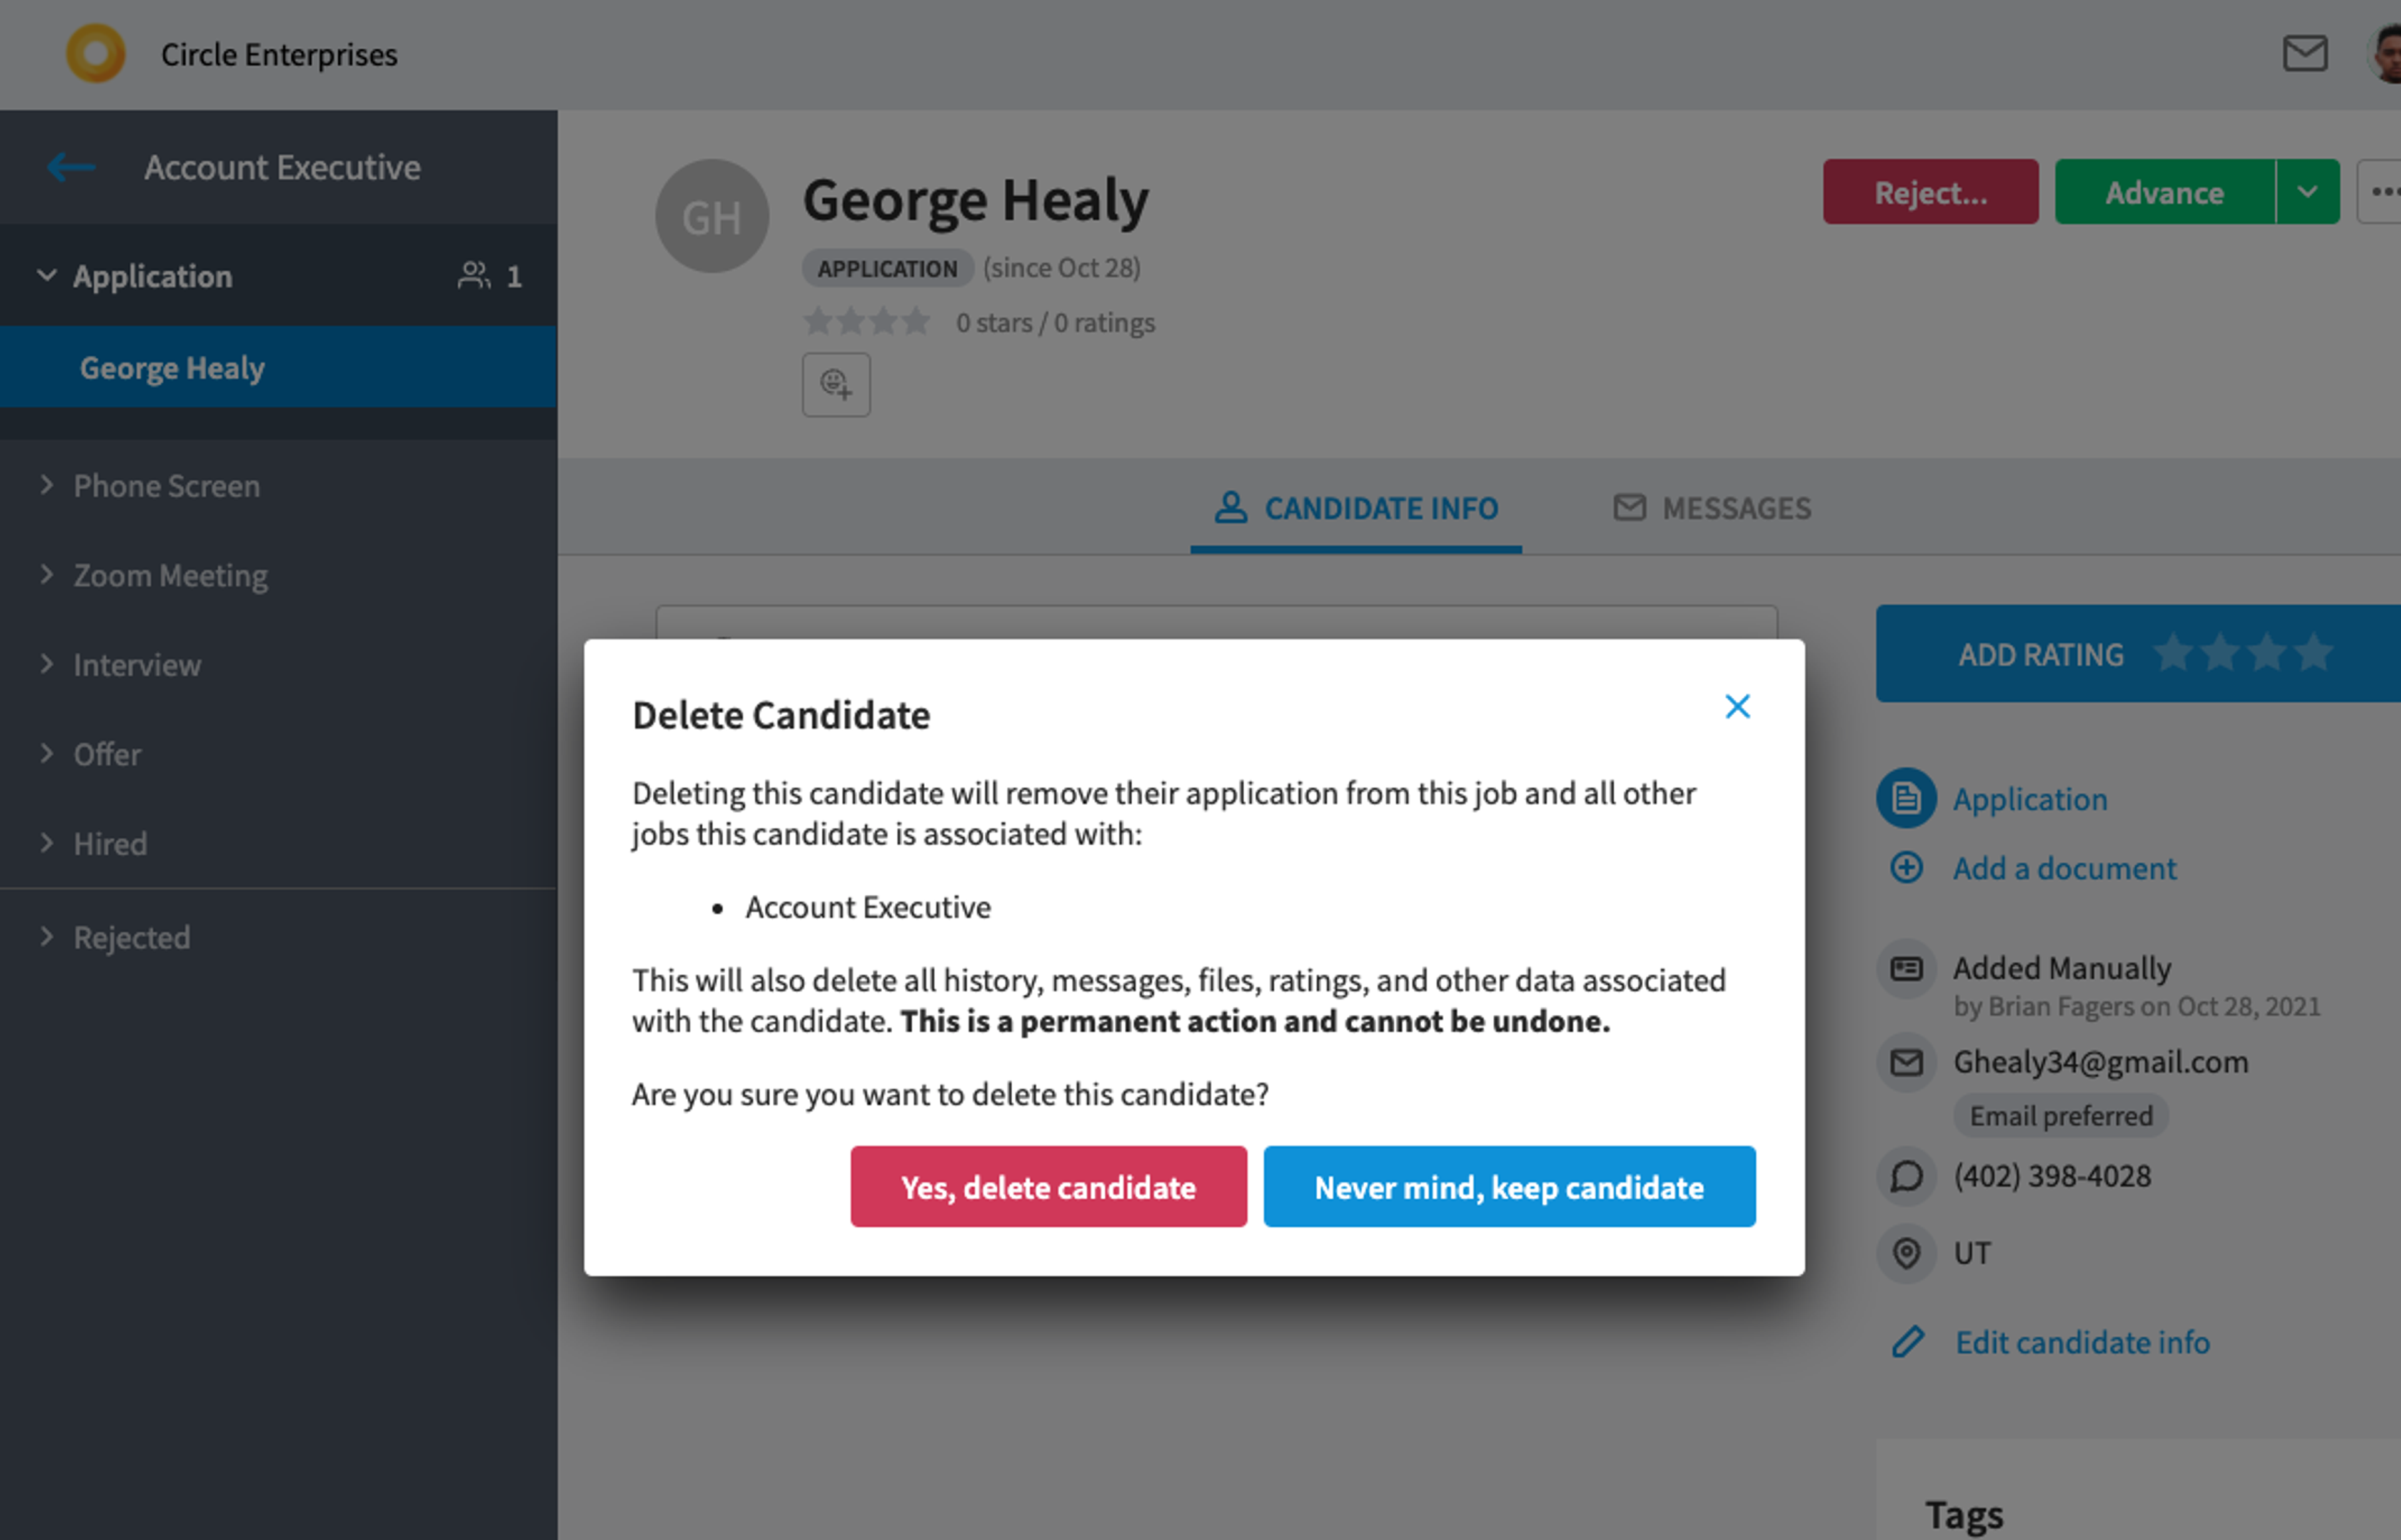Click the back arrow beside Account Executive
Viewport: 2401px width, 1540px height.
point(71,167)
